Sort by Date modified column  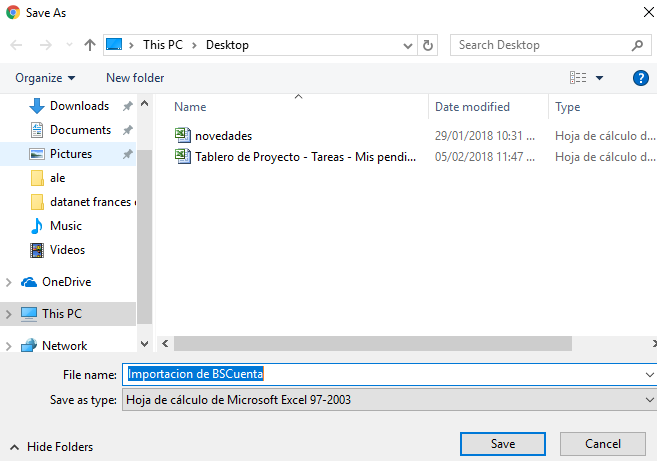pyautogui.click(x=472, y=107)
